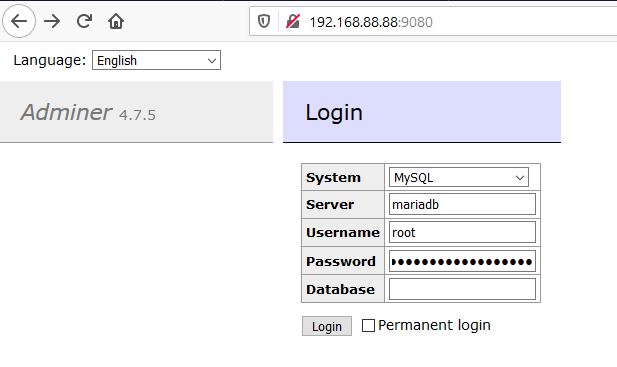The width and height of the screenshot is (617, 367).
Task: Click the Language: label text
Action: click(50, 60)
